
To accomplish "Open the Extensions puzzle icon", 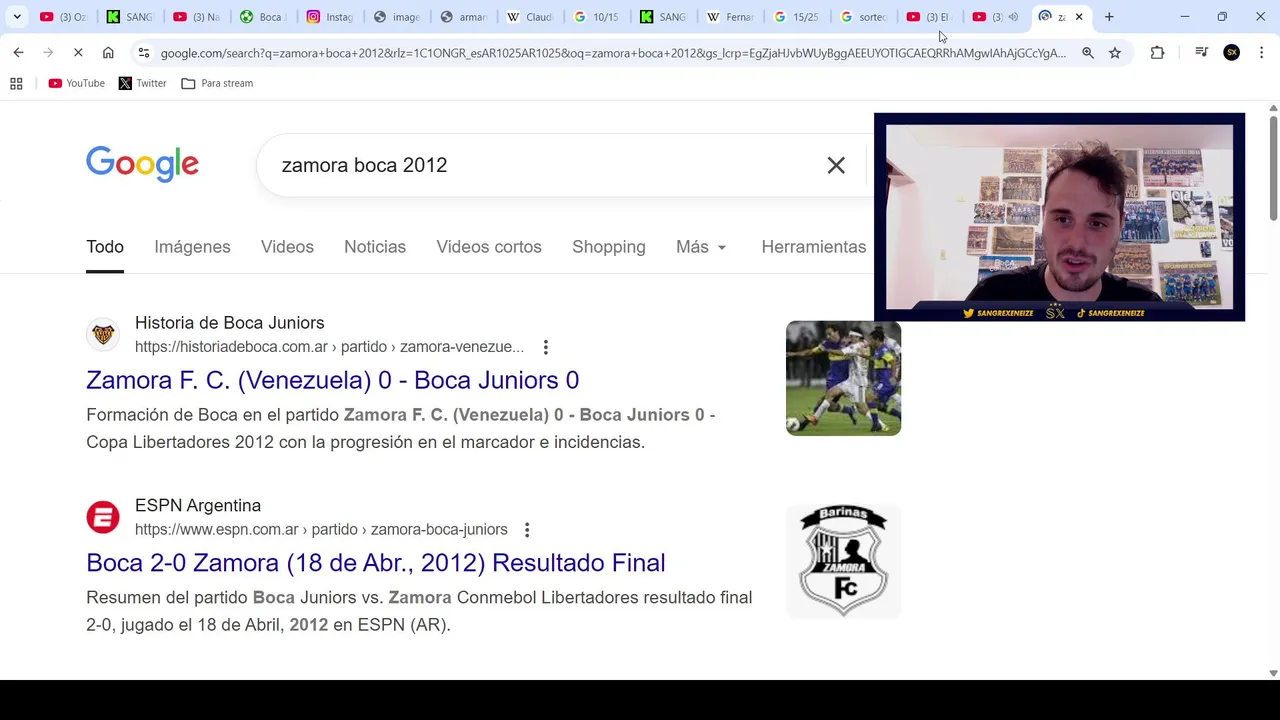I will [x=1157, y=53].
